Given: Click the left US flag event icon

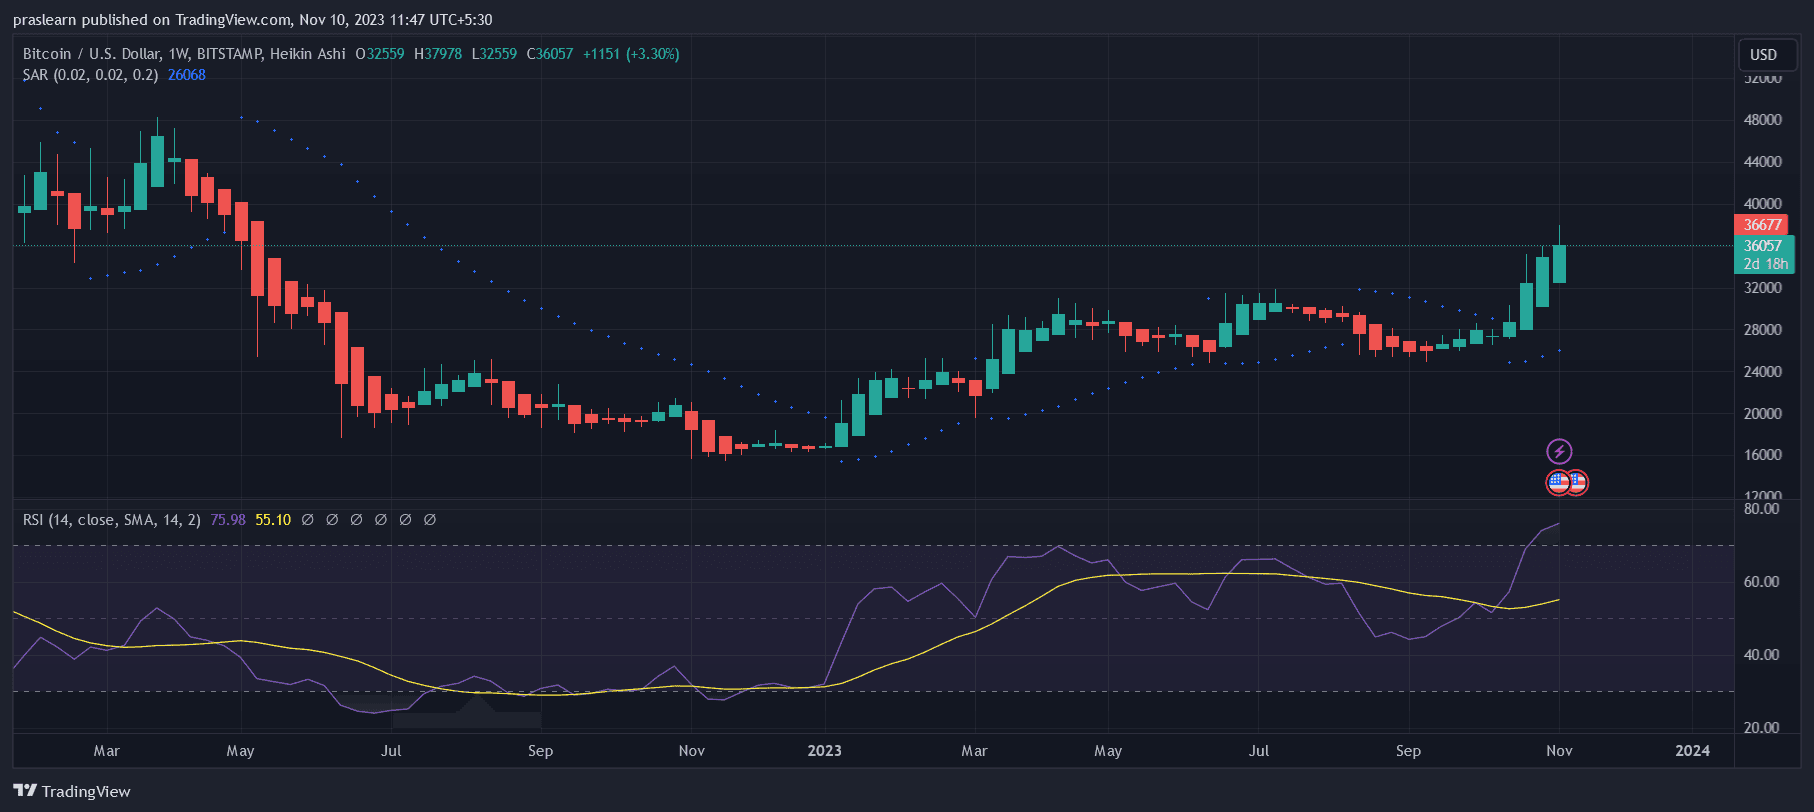Looking at the screenshot, I should click(1557, 483).
